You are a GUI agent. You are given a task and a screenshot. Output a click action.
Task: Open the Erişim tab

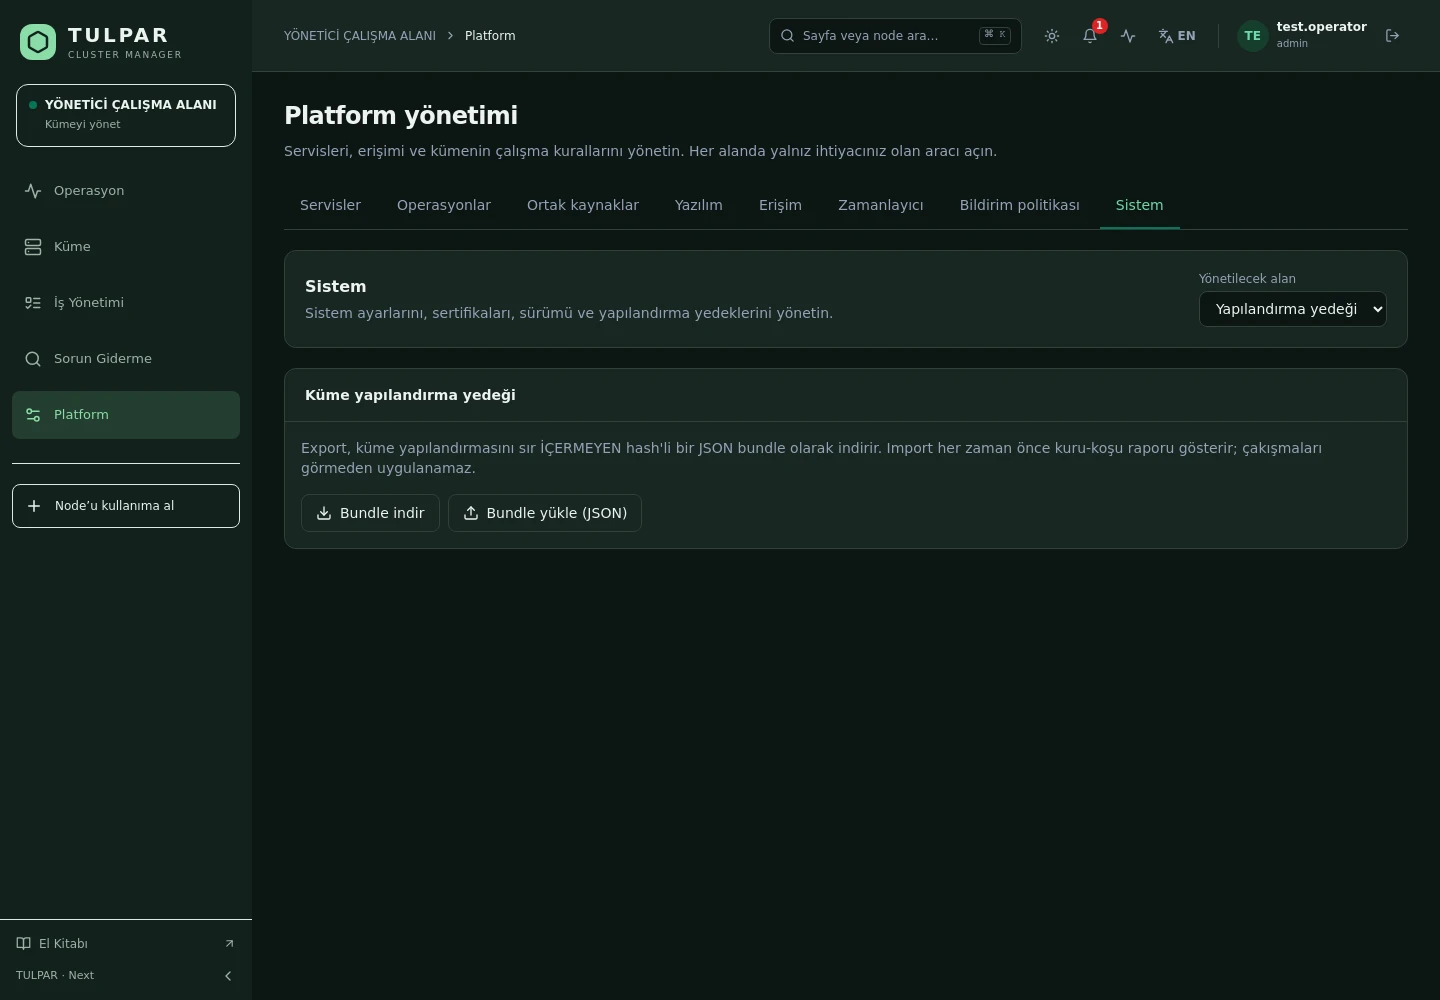(x=780, y=205)
